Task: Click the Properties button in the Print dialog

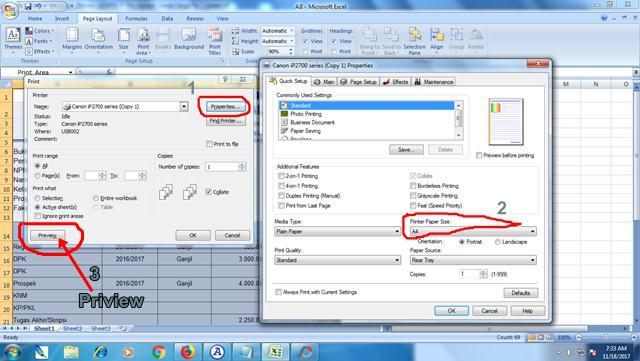Action: coord(225,107)
